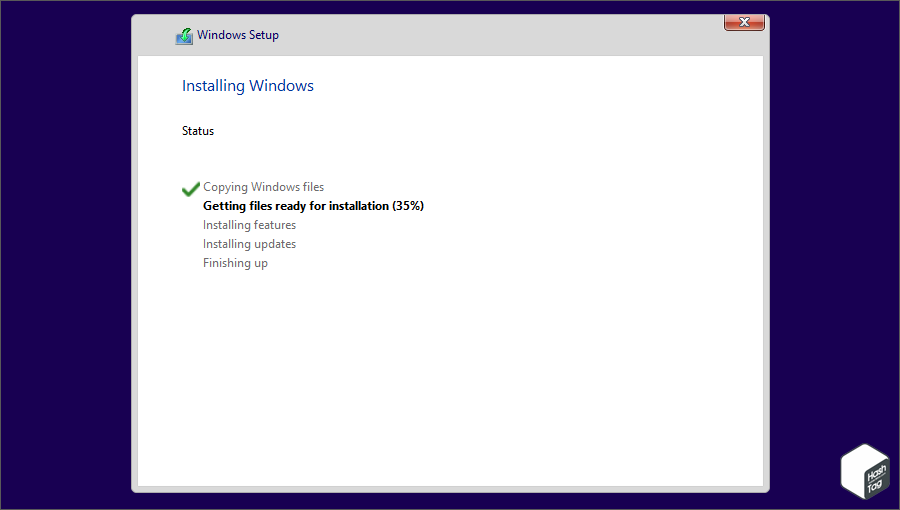Click the 'Finishing up' step
The height and width of the screenshot is (510, 900).
coord(235,263)
